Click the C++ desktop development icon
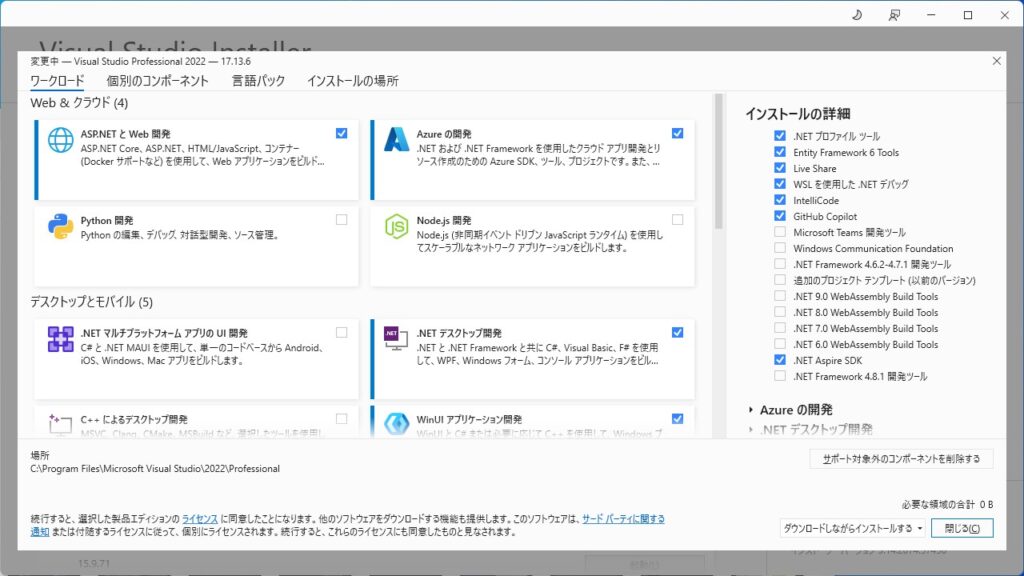The height and width of the screenshot is (576, 1024). [x=60, y=424]
